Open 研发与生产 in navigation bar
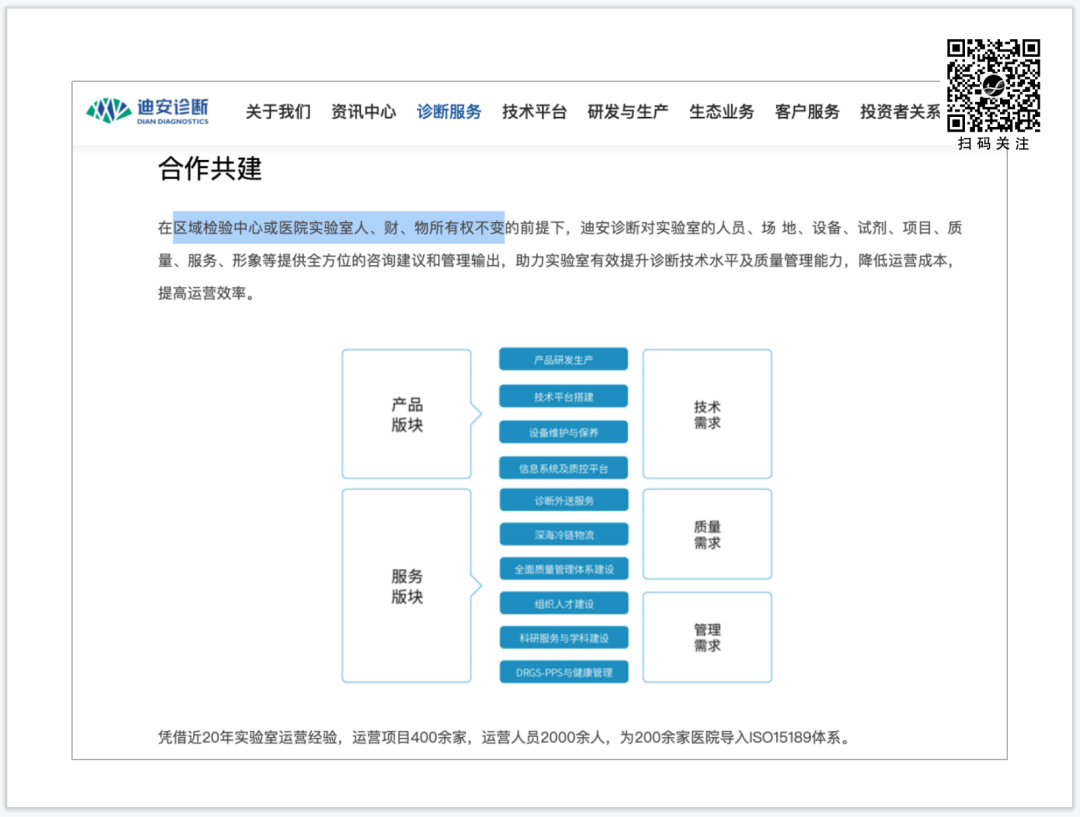Screen dimensions: 1080x817 pos(627,112)
